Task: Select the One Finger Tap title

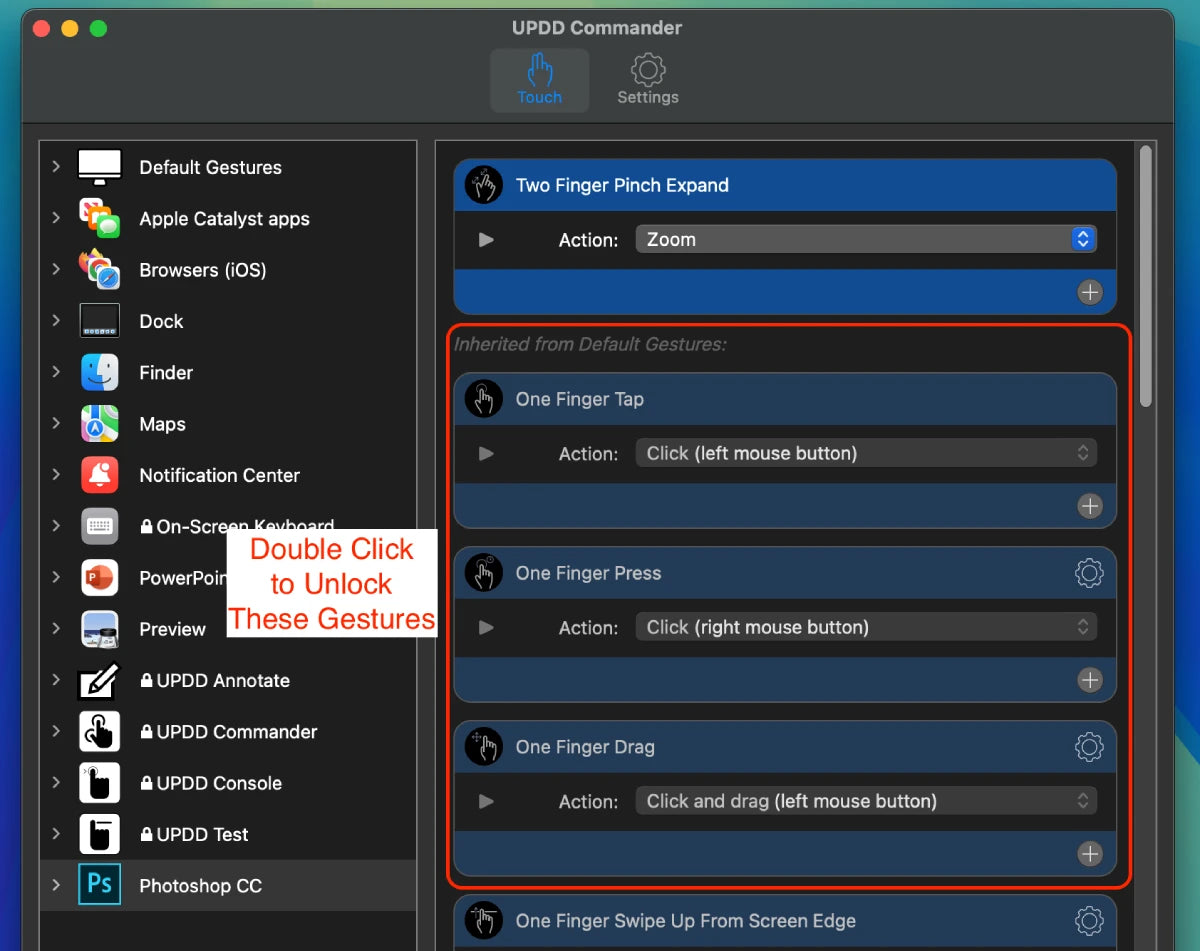Action: [580, 399]
